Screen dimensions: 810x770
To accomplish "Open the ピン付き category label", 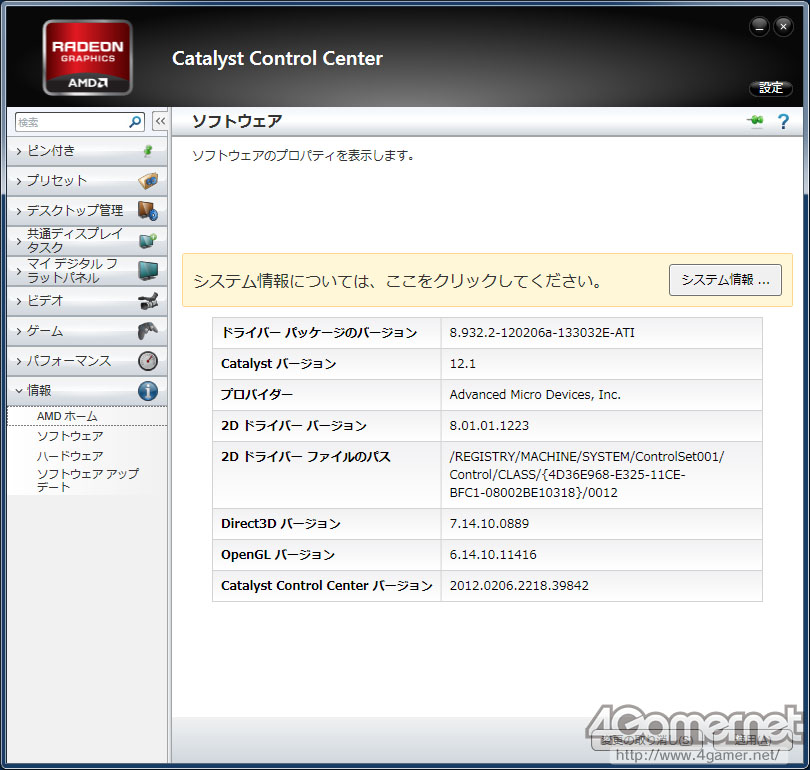I will 51,151.
